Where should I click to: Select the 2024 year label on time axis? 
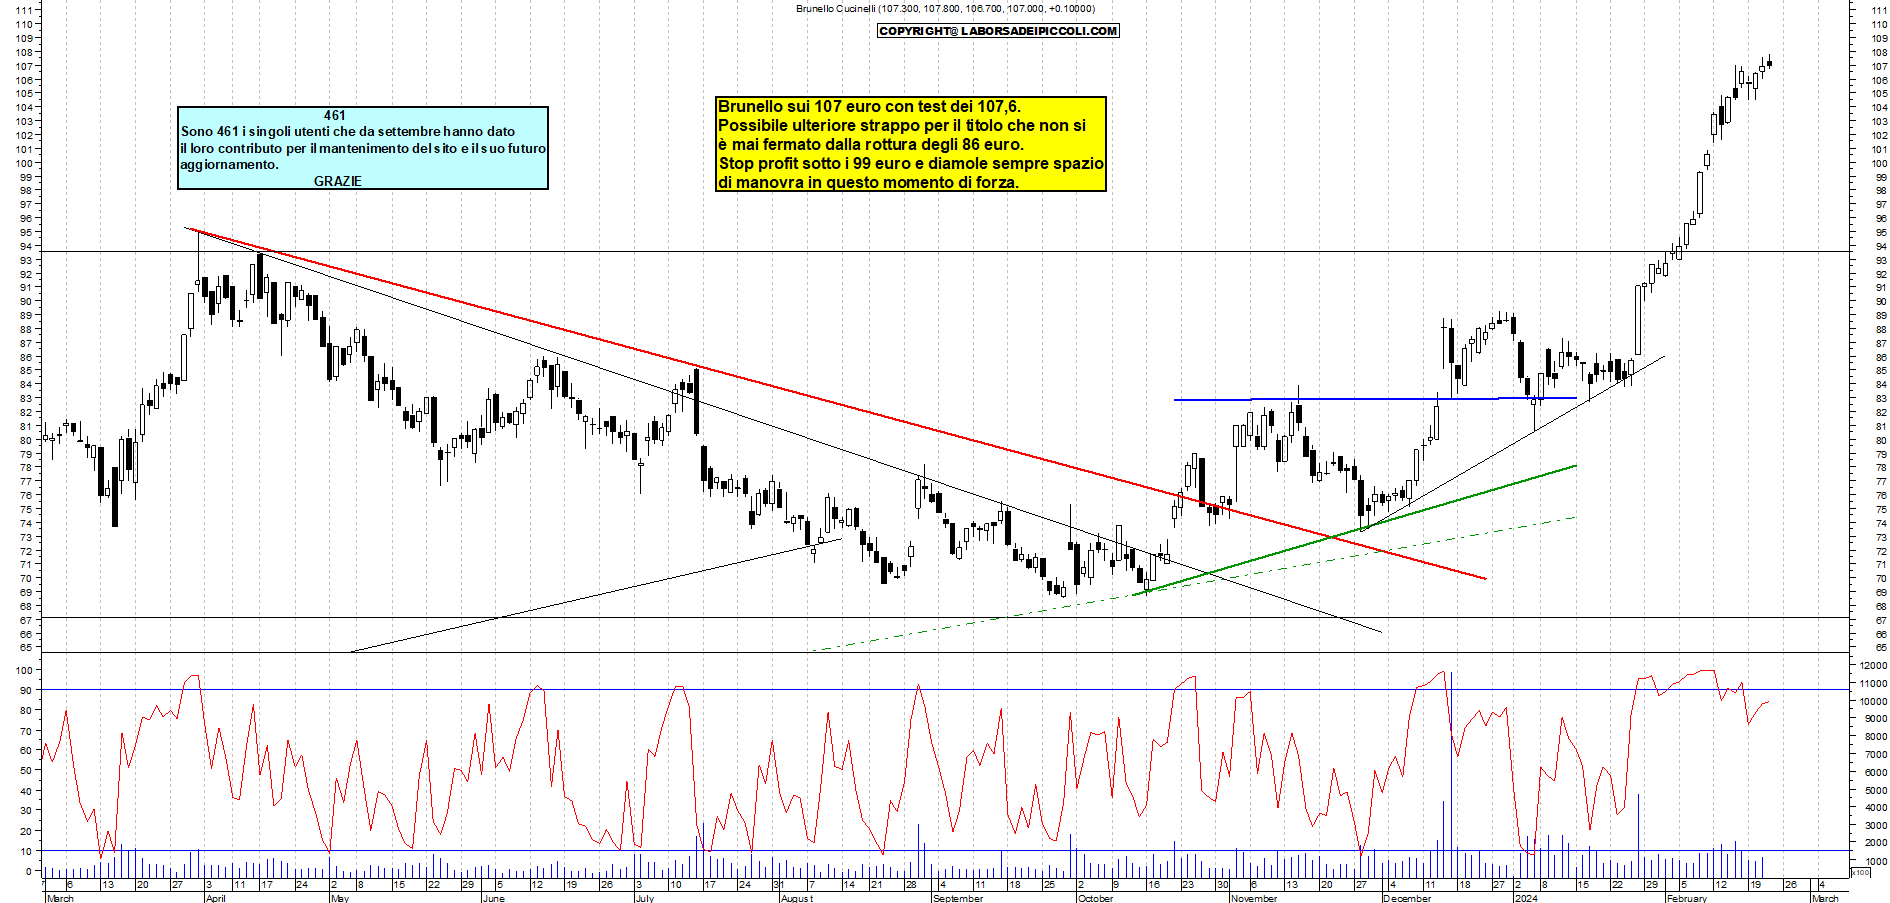click(x=1526, y=898)
